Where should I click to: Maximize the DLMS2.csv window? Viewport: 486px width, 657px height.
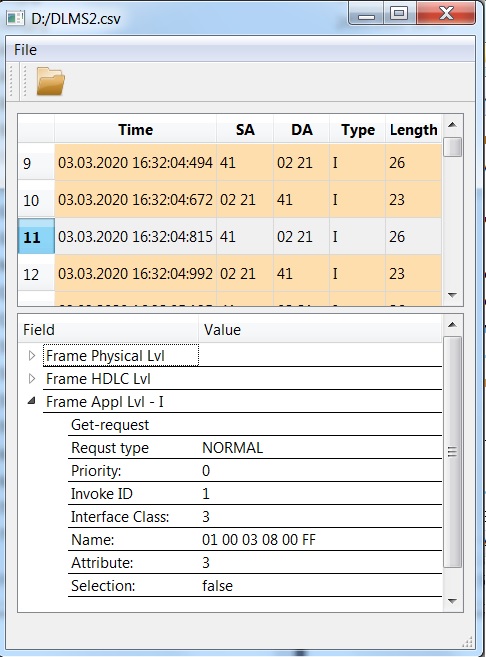[x=399, y=14]
